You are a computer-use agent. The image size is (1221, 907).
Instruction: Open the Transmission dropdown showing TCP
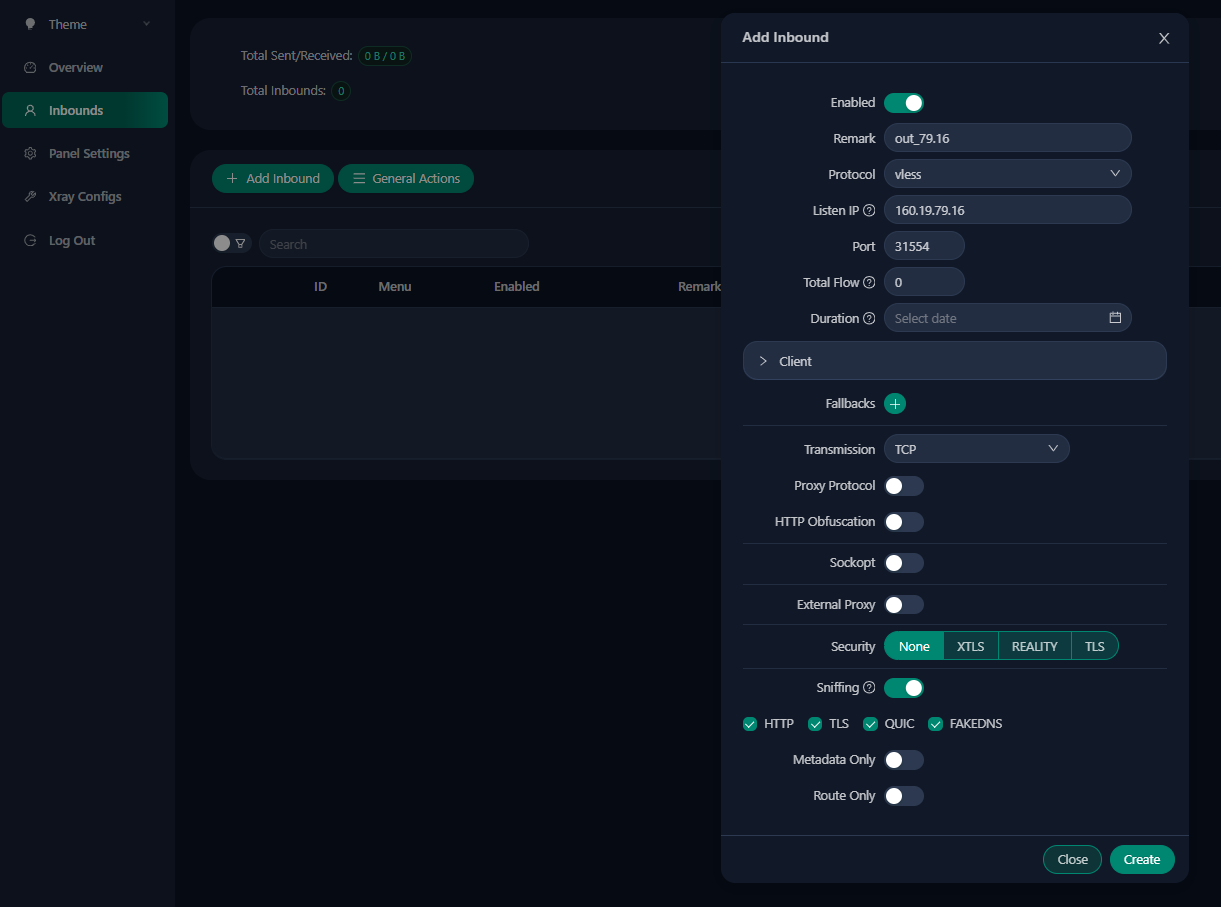[976, 449]
